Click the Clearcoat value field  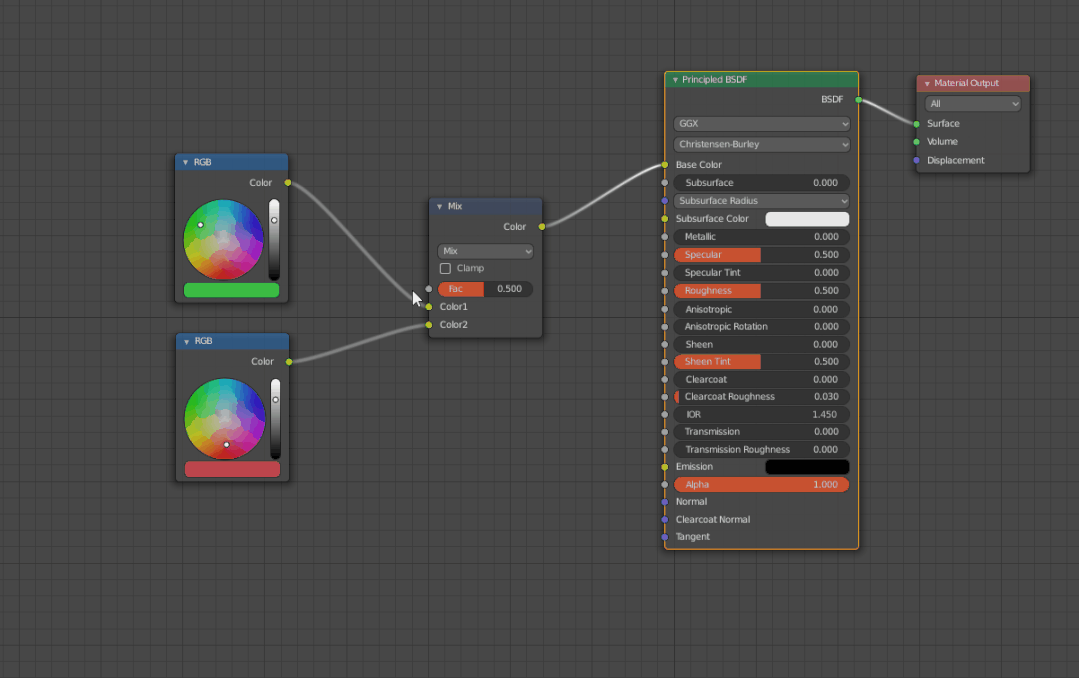(761, 379)
